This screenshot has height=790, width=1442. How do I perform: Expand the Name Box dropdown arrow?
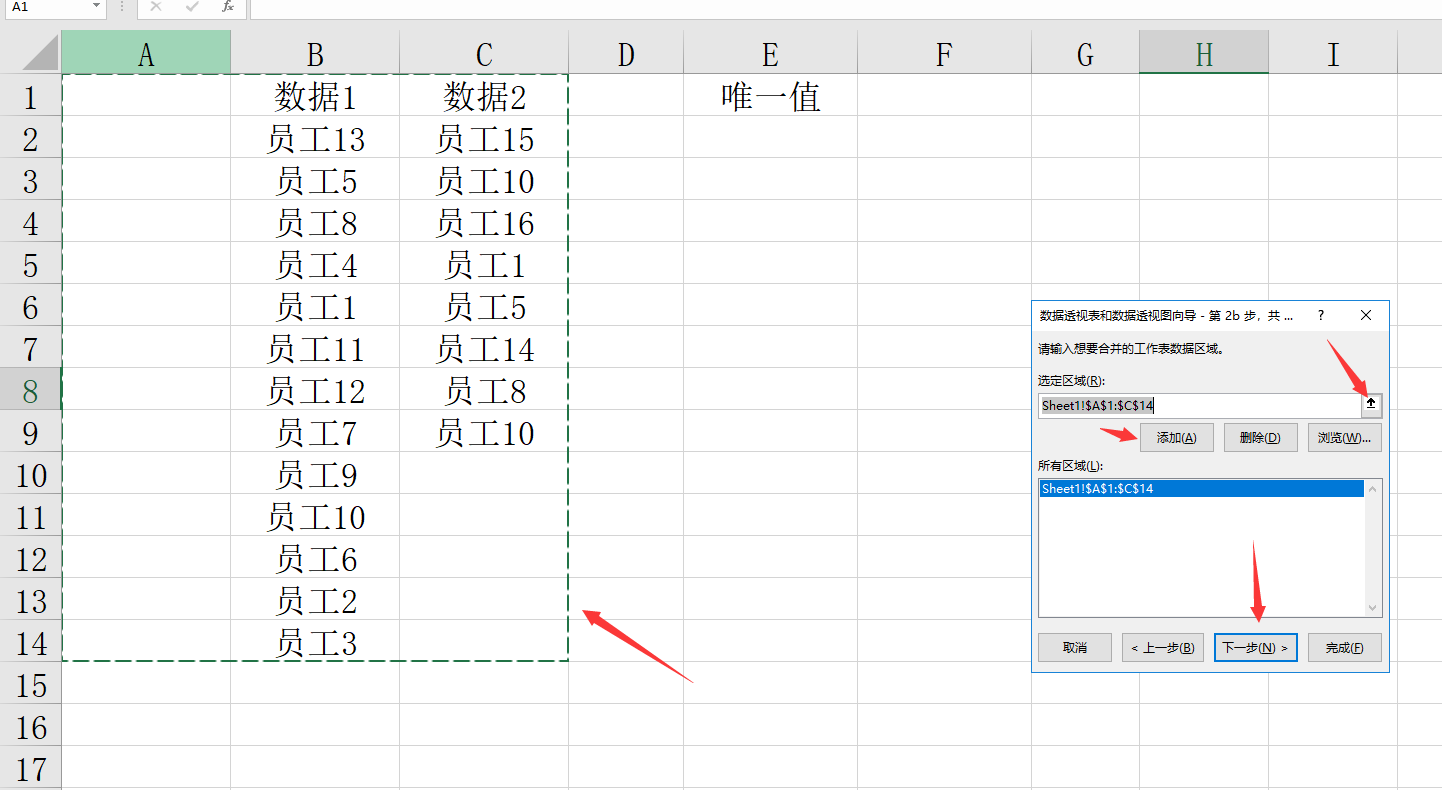pos(96,7)
